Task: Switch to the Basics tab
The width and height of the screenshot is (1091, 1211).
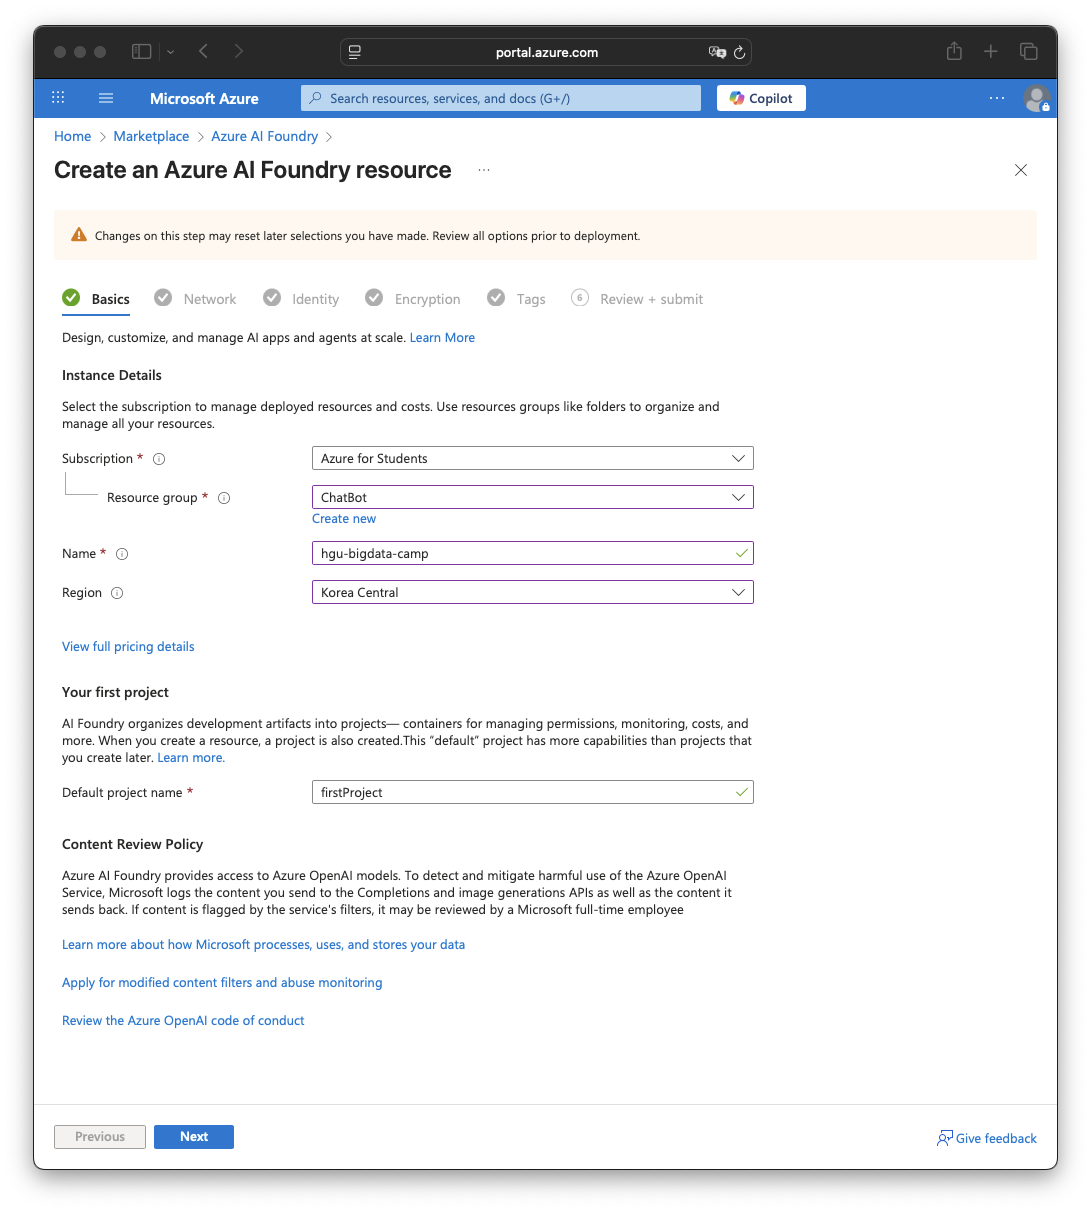Action: pos(96,299)
